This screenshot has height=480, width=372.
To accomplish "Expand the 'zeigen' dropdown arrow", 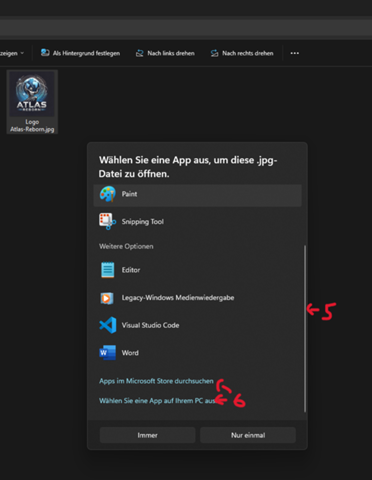I will coord(22,53).
